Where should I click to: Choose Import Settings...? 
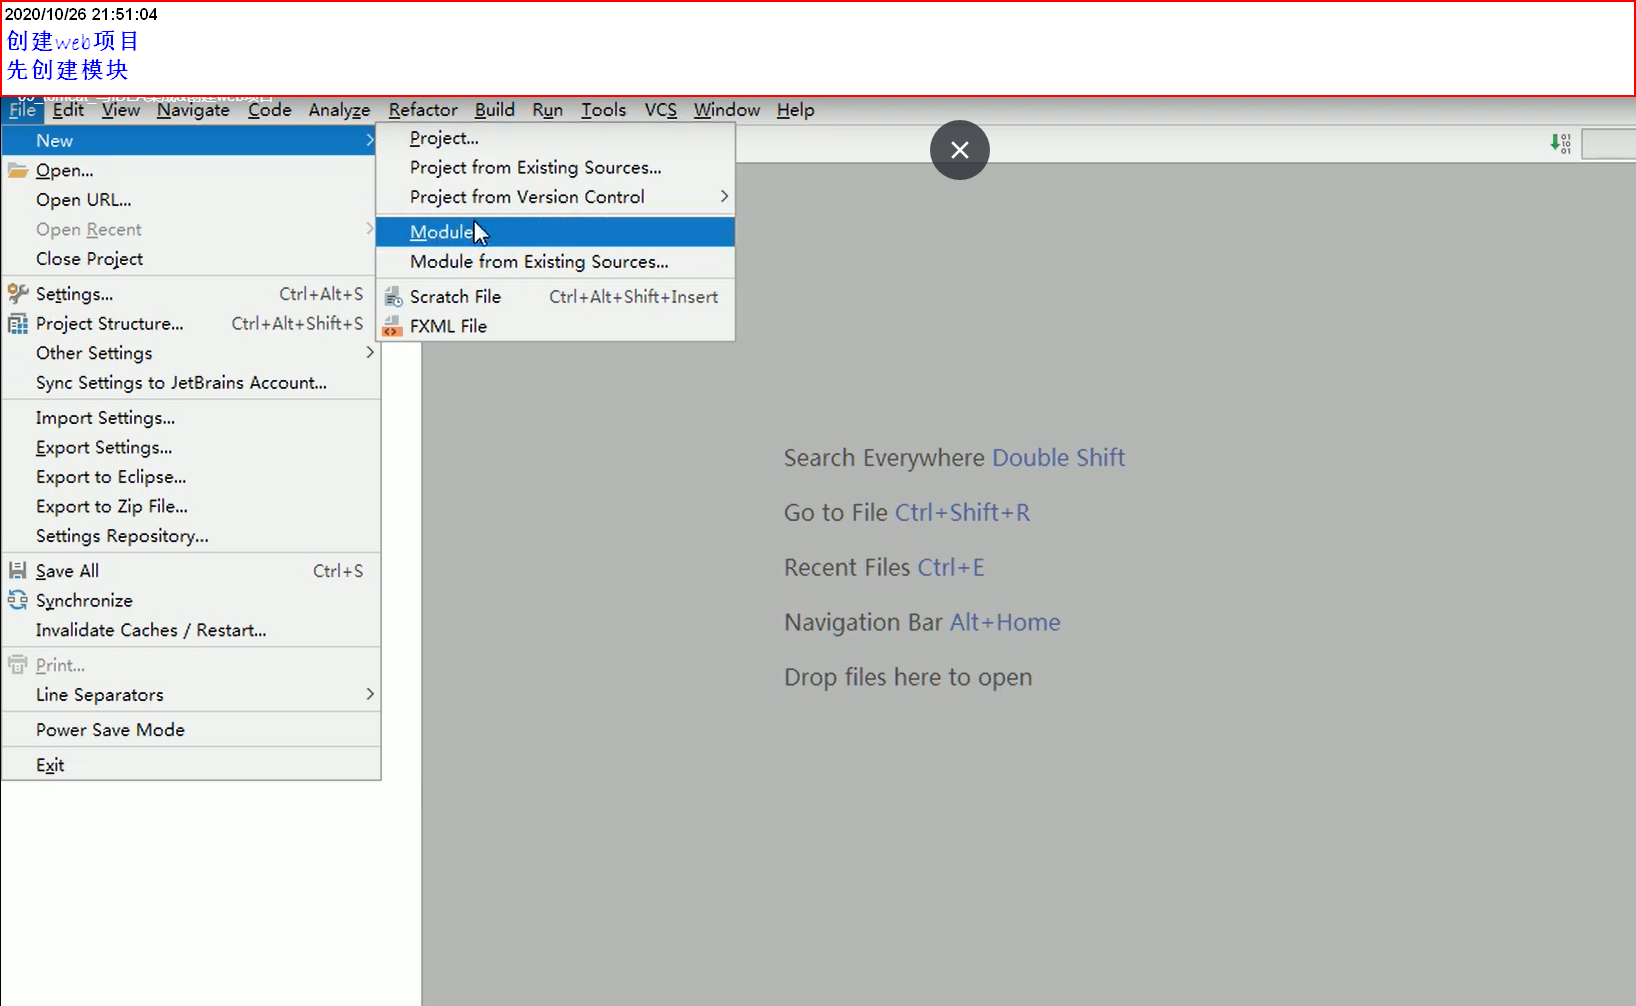pyautogui.click(x=191, y=418)
